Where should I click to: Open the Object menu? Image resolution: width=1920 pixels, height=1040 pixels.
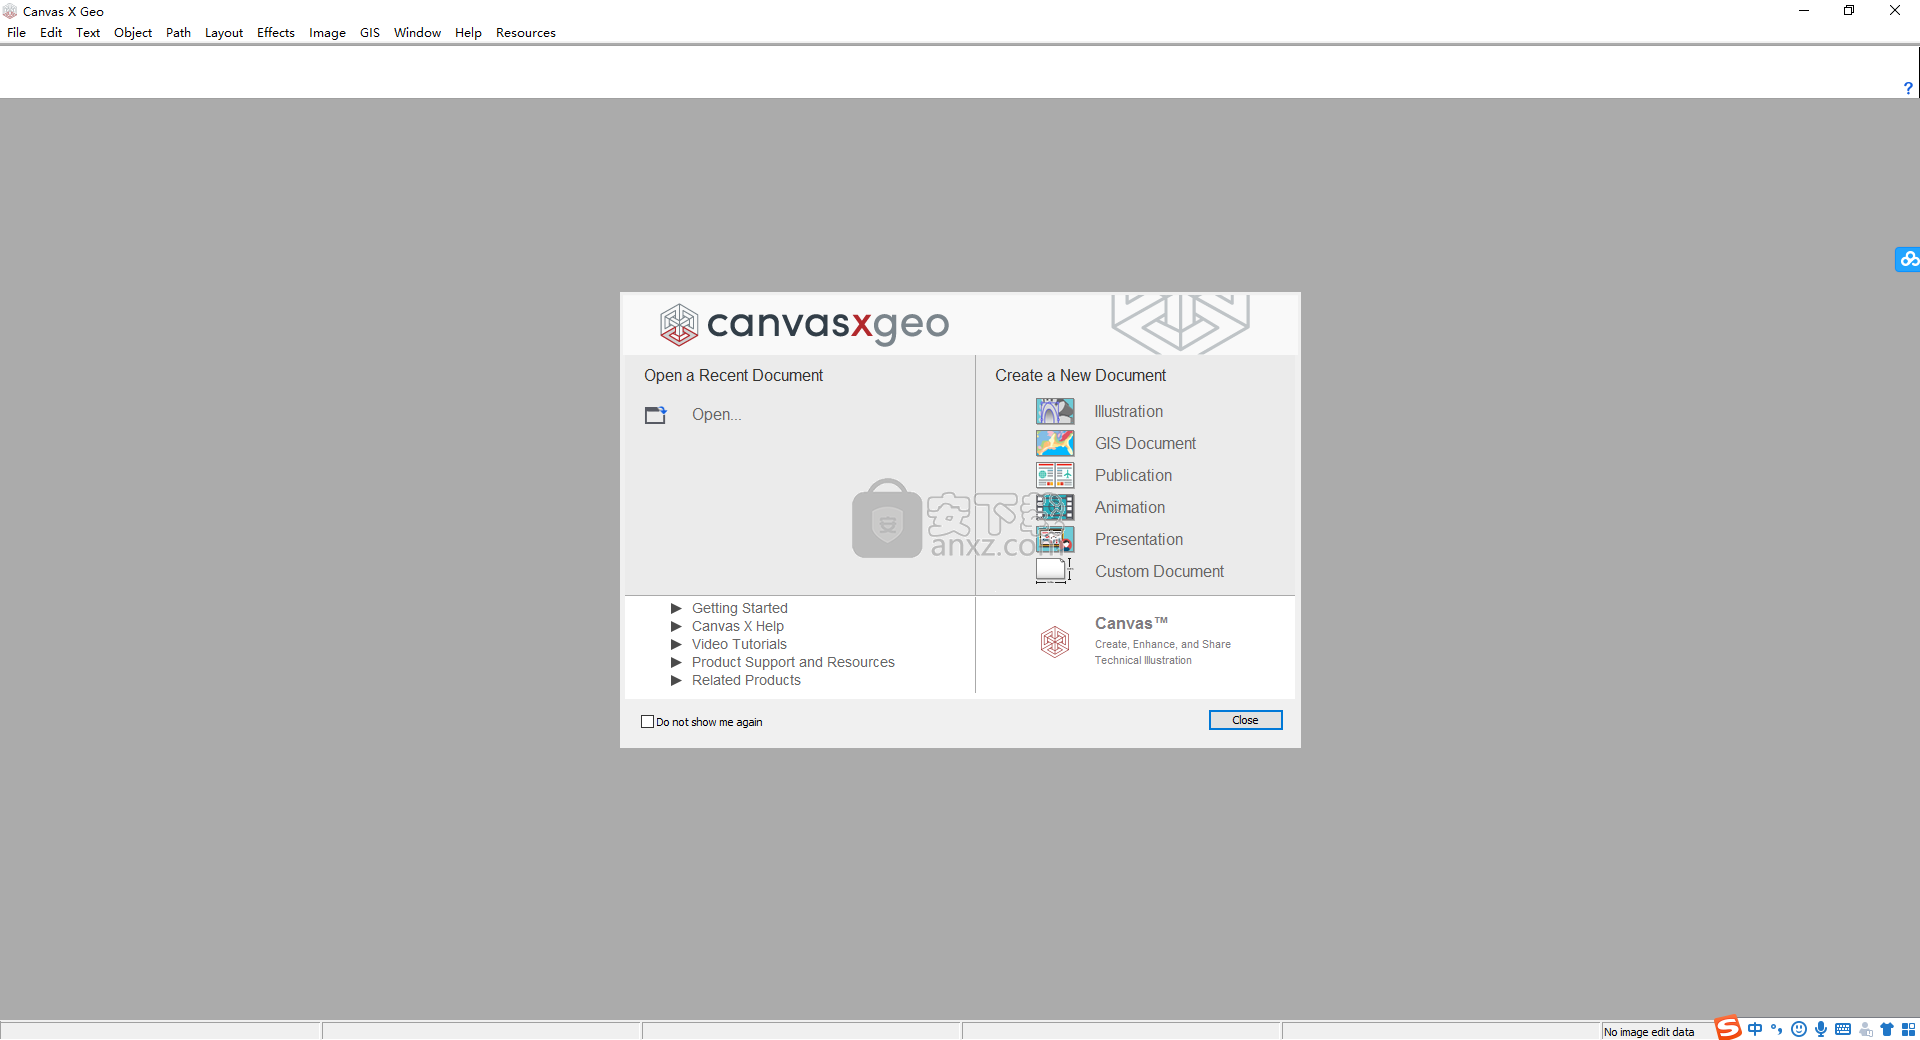click(133, 32)
